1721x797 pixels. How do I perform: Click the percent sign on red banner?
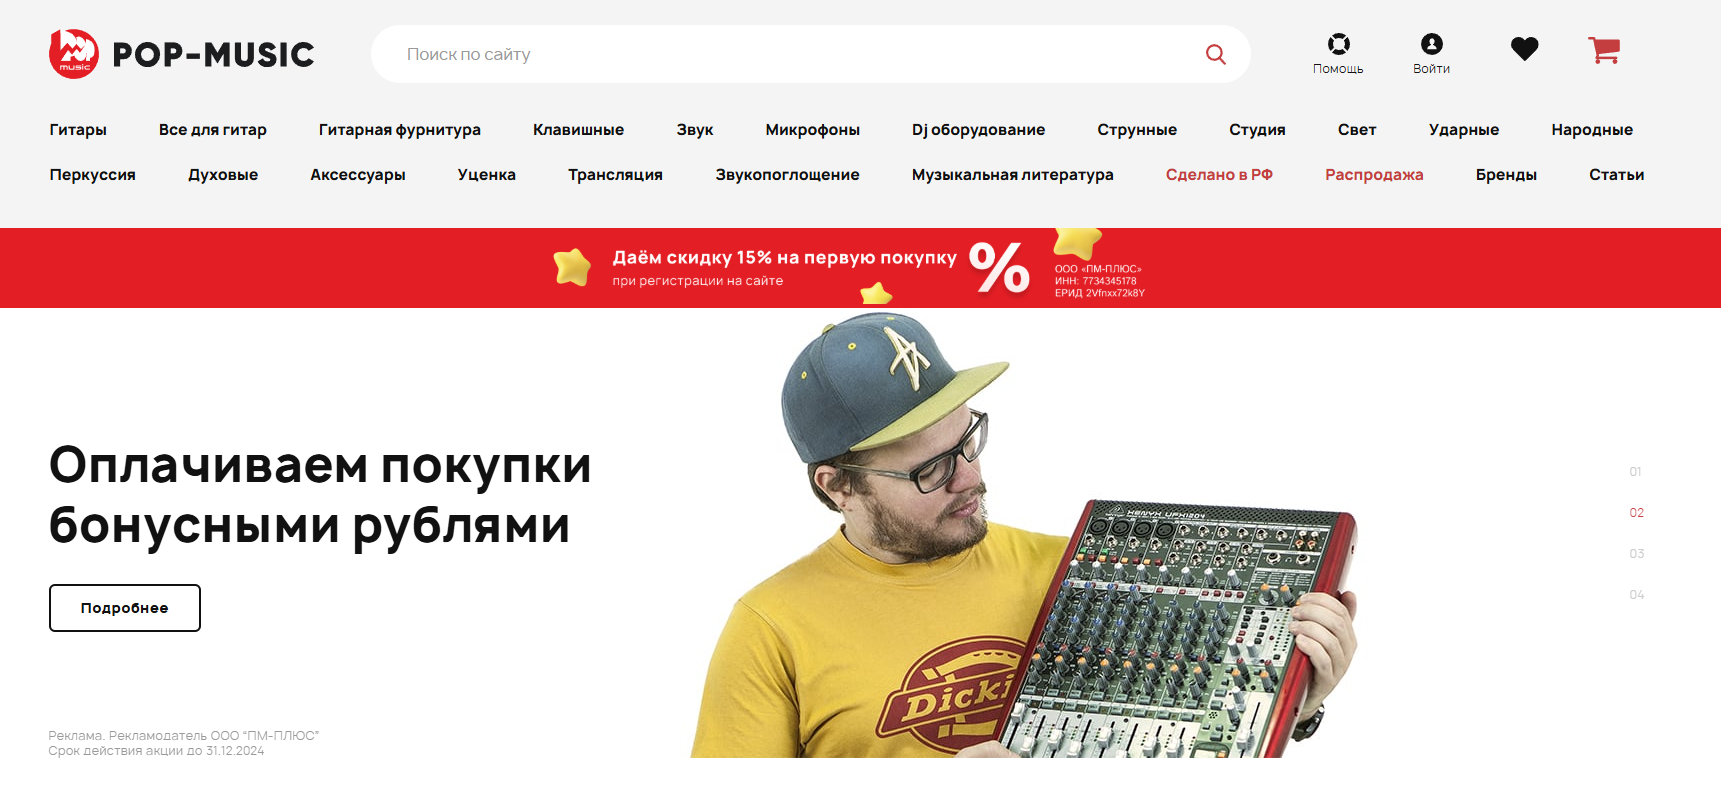999,268
